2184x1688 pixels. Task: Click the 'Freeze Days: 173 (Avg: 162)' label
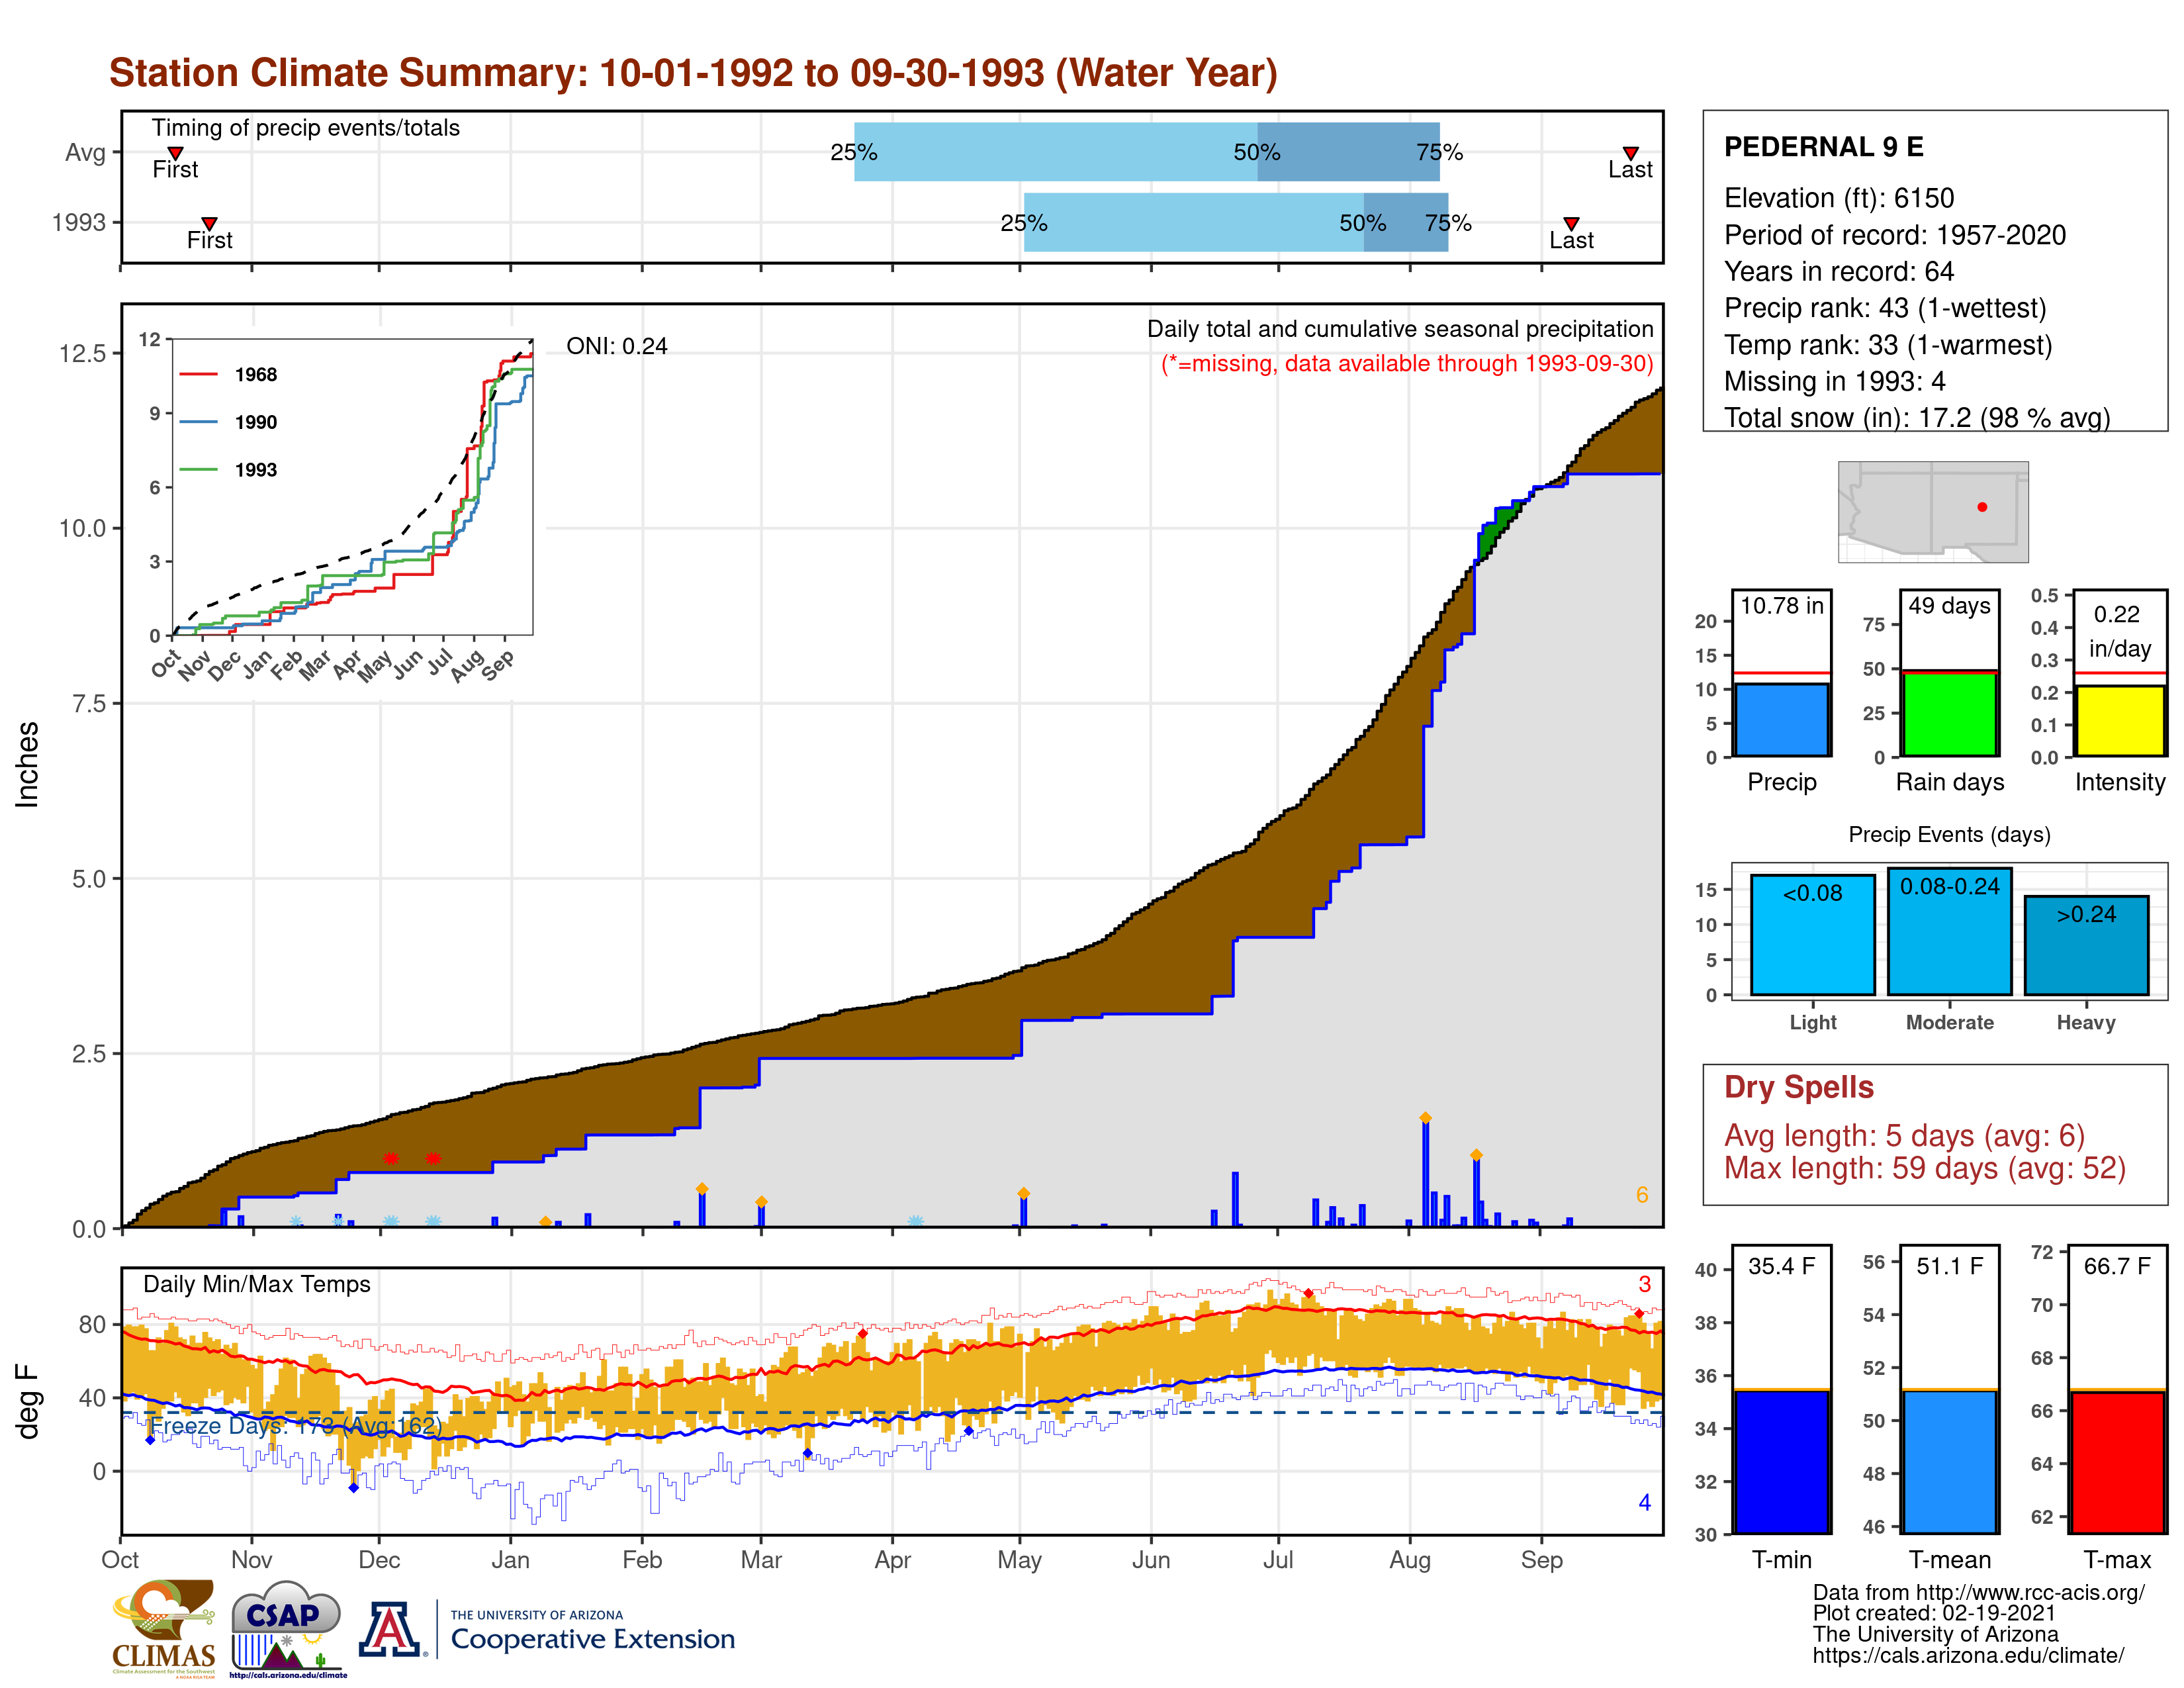pyautogui.click(x=295, y=1425)
